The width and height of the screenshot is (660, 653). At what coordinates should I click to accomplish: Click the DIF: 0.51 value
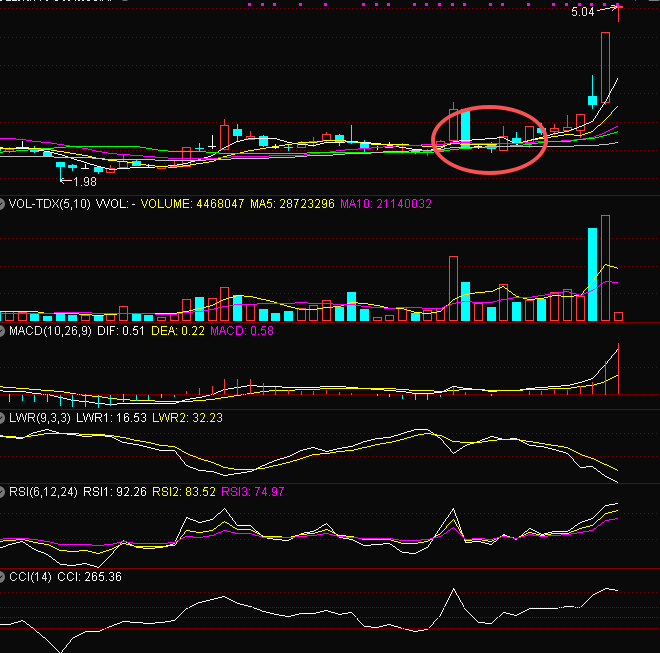point(121,331)
